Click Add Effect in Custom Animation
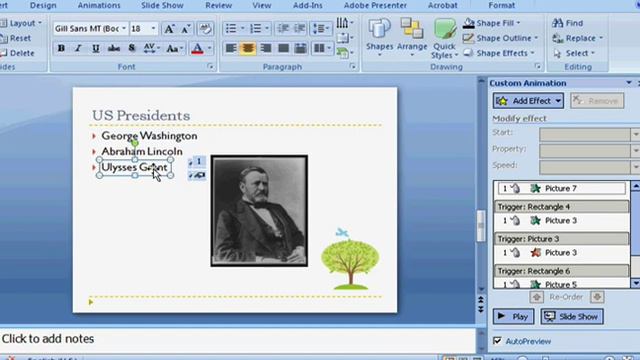 point(528,101)
